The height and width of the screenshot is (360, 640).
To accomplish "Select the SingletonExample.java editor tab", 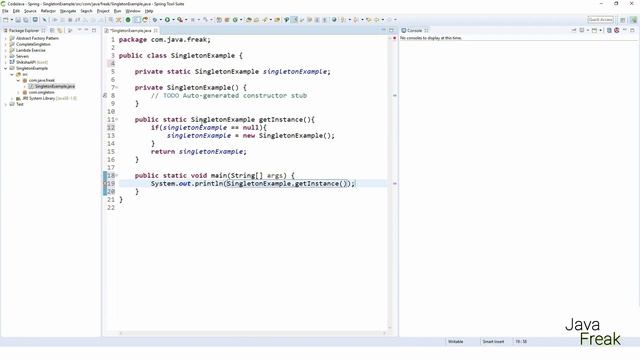I will (x=131, y=31).
